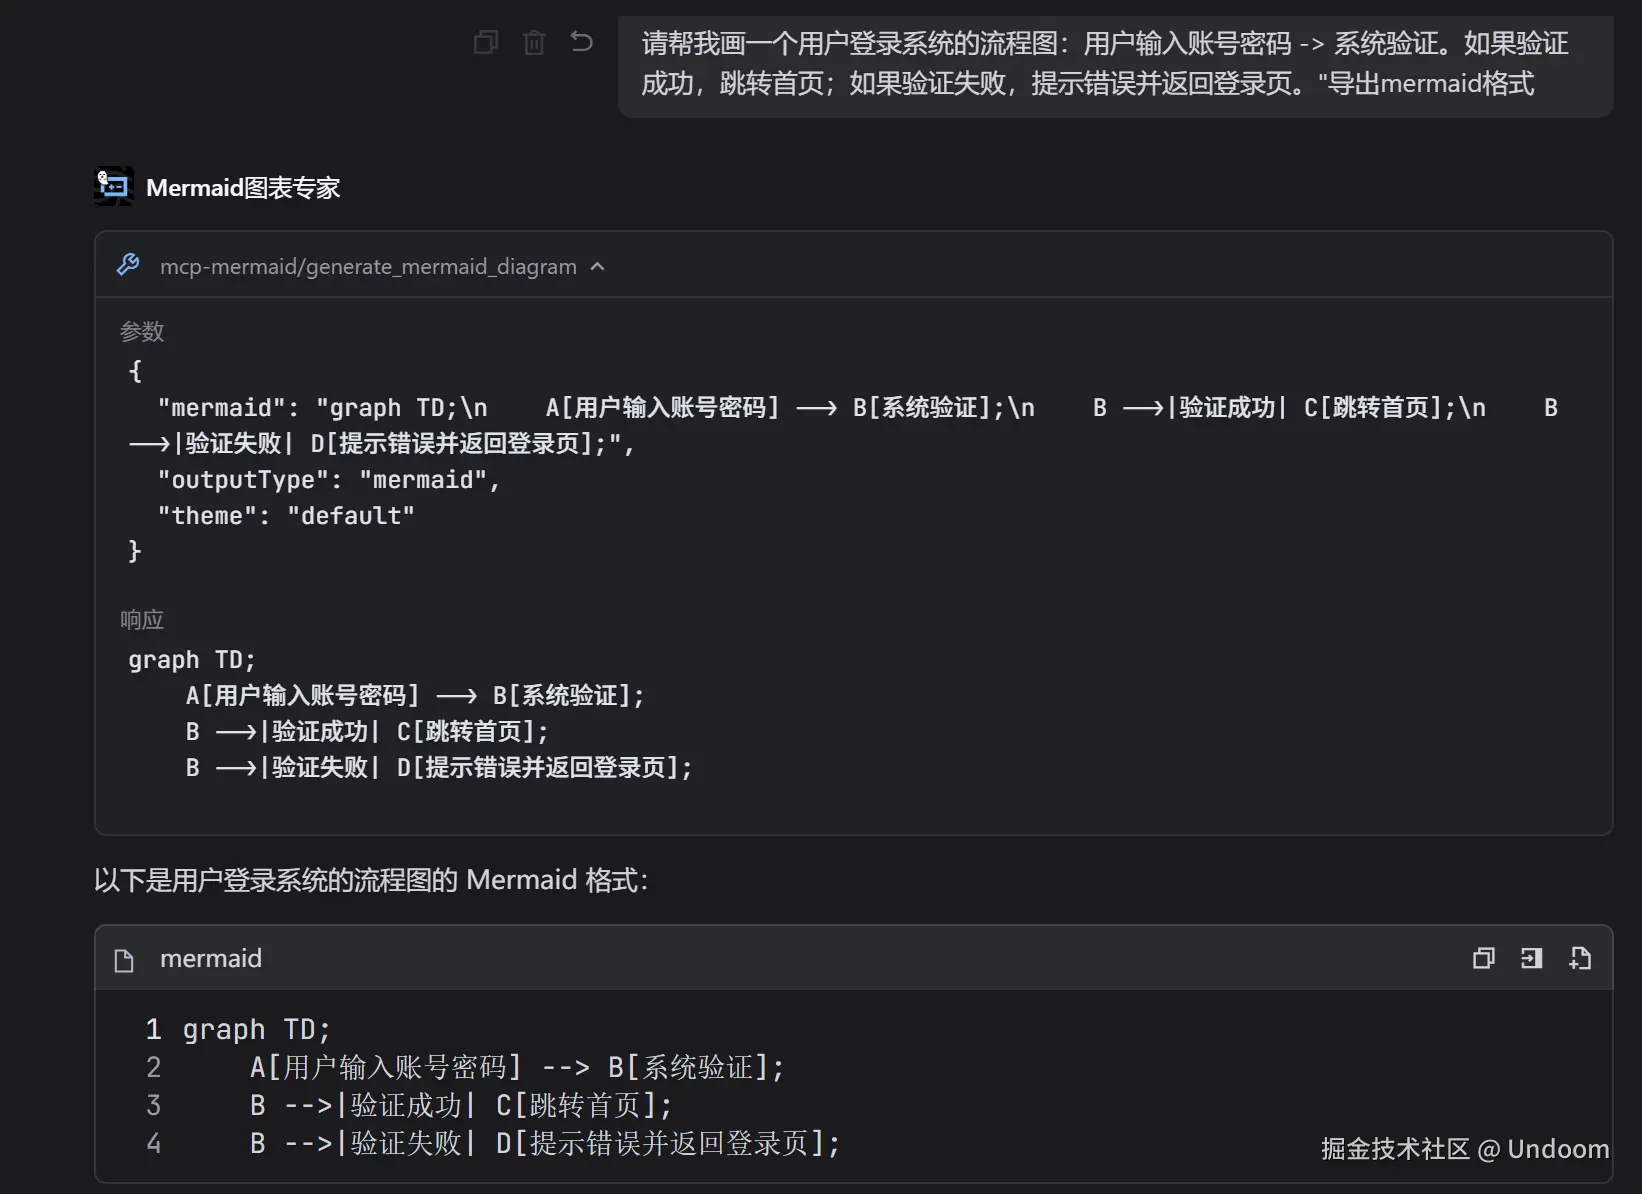
Task: Click the "outputType": "mermaid" line
Action: (x=329, y=480)
